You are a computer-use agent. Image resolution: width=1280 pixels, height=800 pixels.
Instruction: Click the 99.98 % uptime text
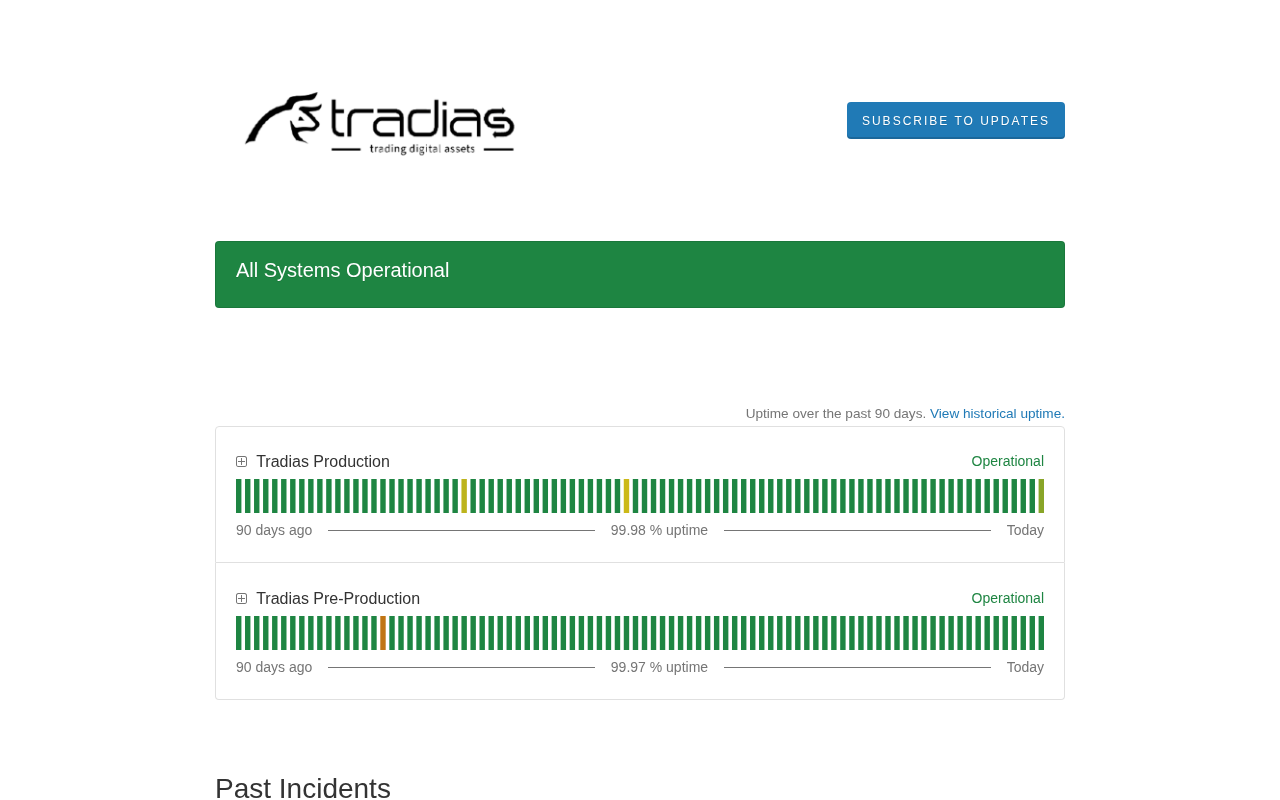(659, 530)
